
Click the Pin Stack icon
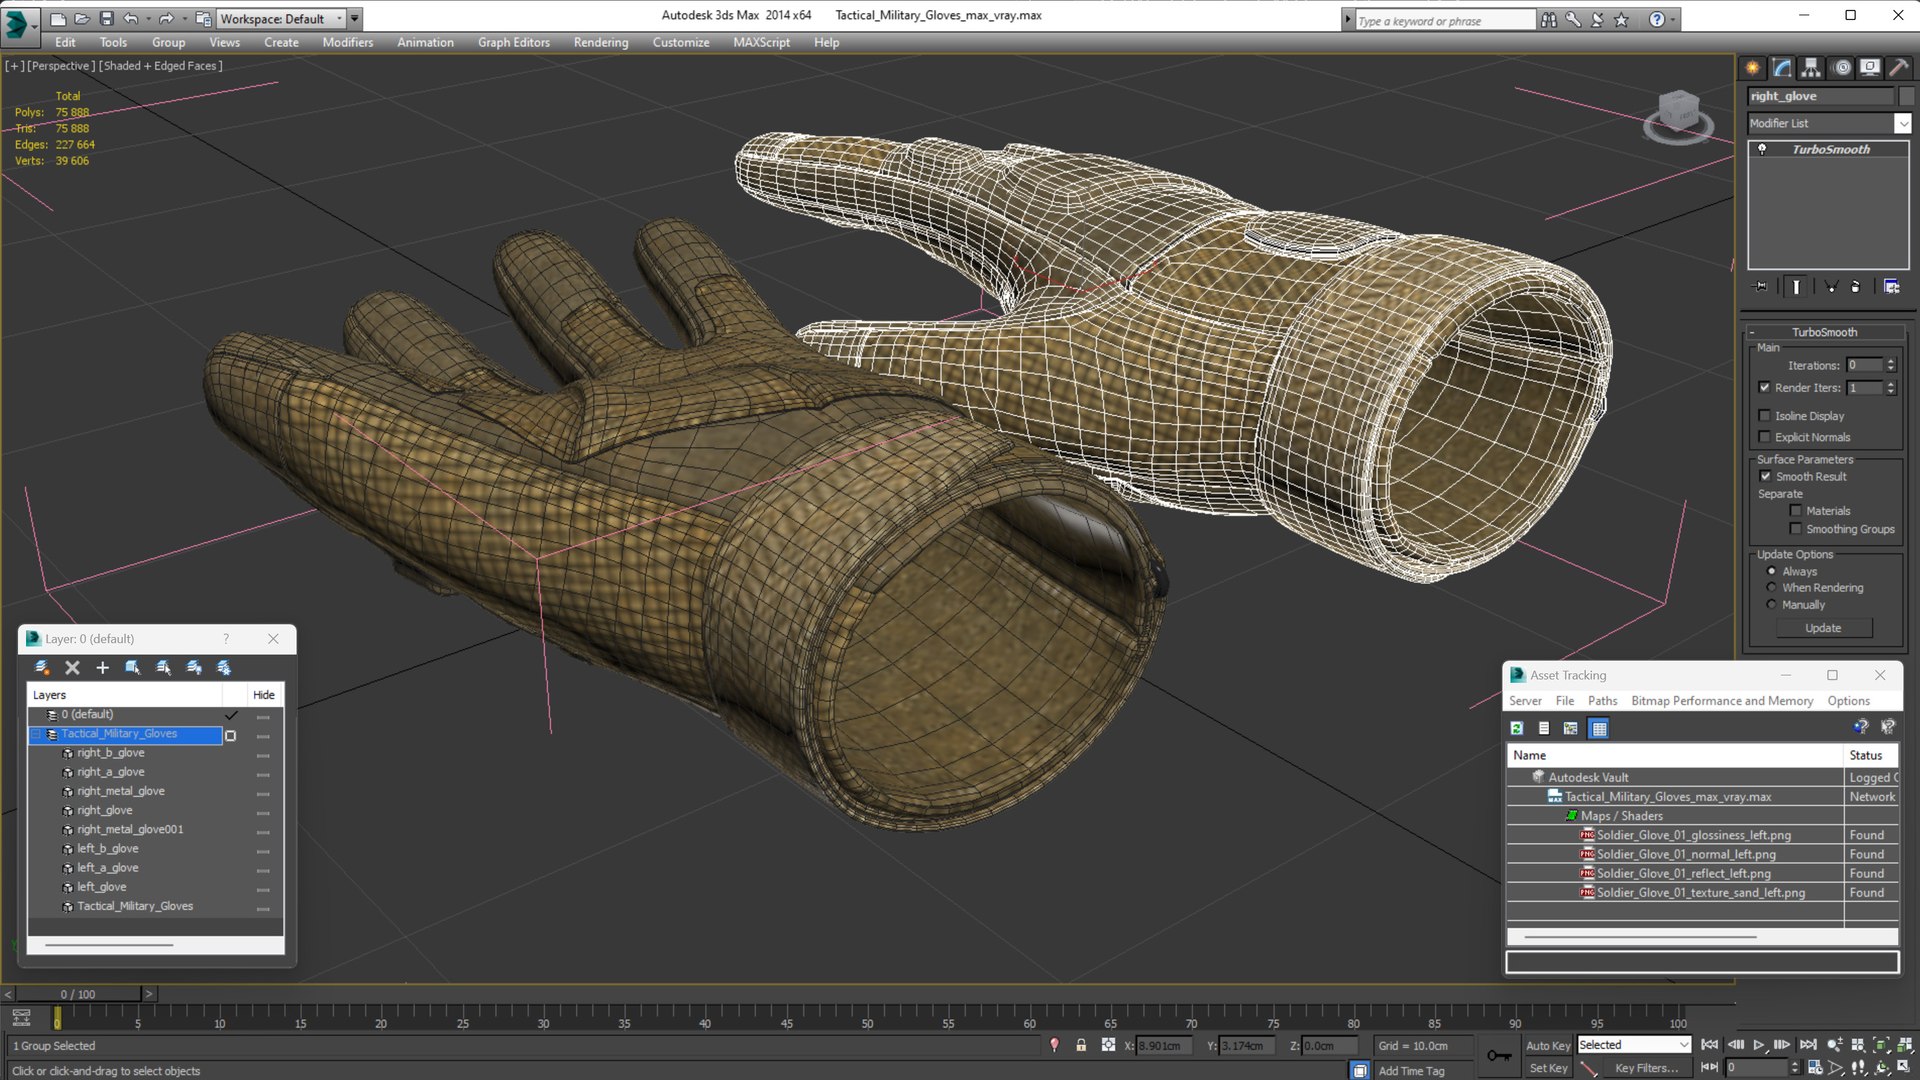tap(1761, 287)
